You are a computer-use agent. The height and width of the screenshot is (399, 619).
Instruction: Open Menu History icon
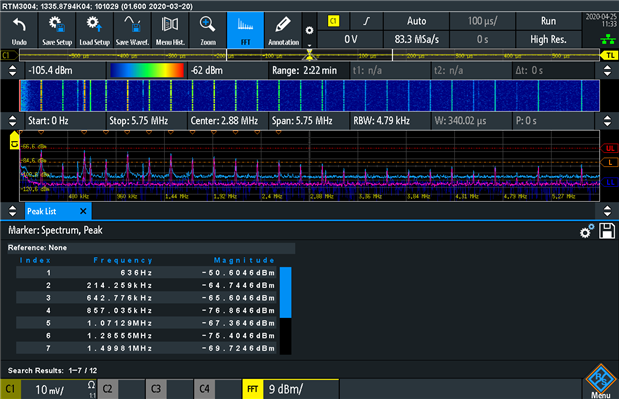[170, 30]
